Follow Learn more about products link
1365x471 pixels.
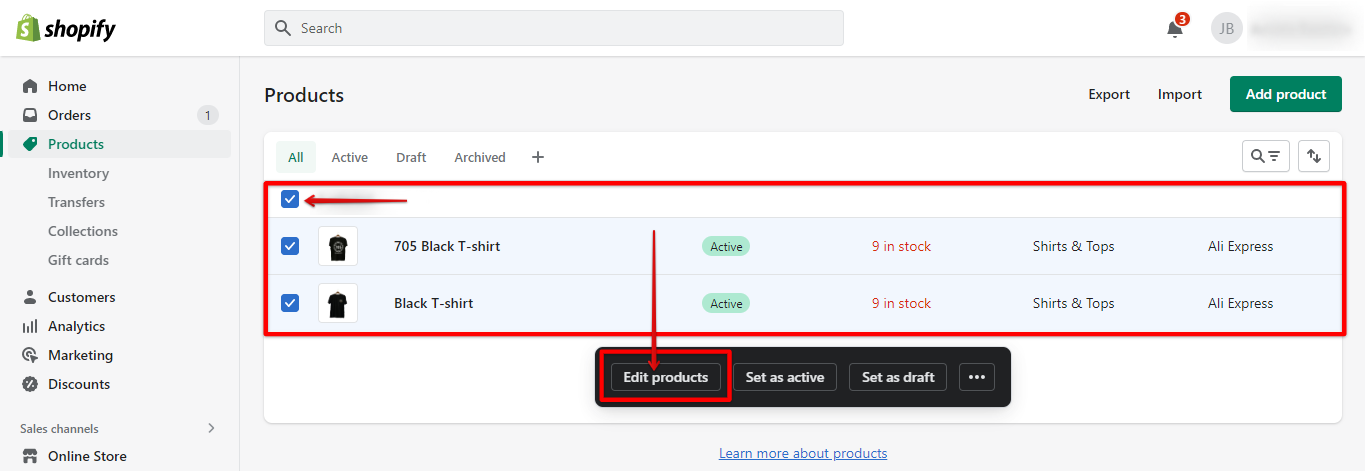(803, 453)
